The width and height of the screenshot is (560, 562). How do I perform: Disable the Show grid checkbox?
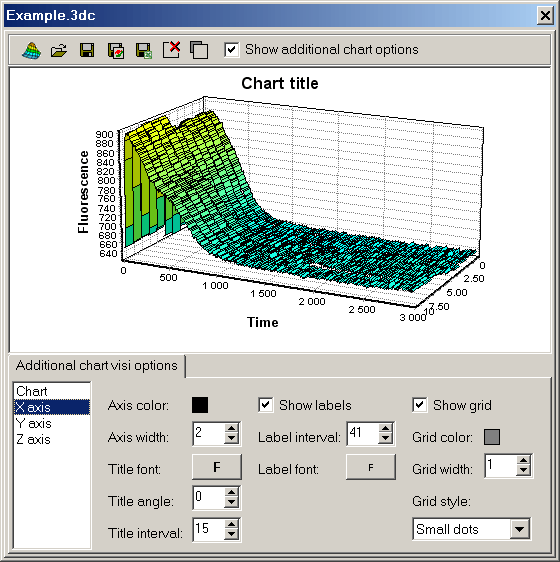420,405
